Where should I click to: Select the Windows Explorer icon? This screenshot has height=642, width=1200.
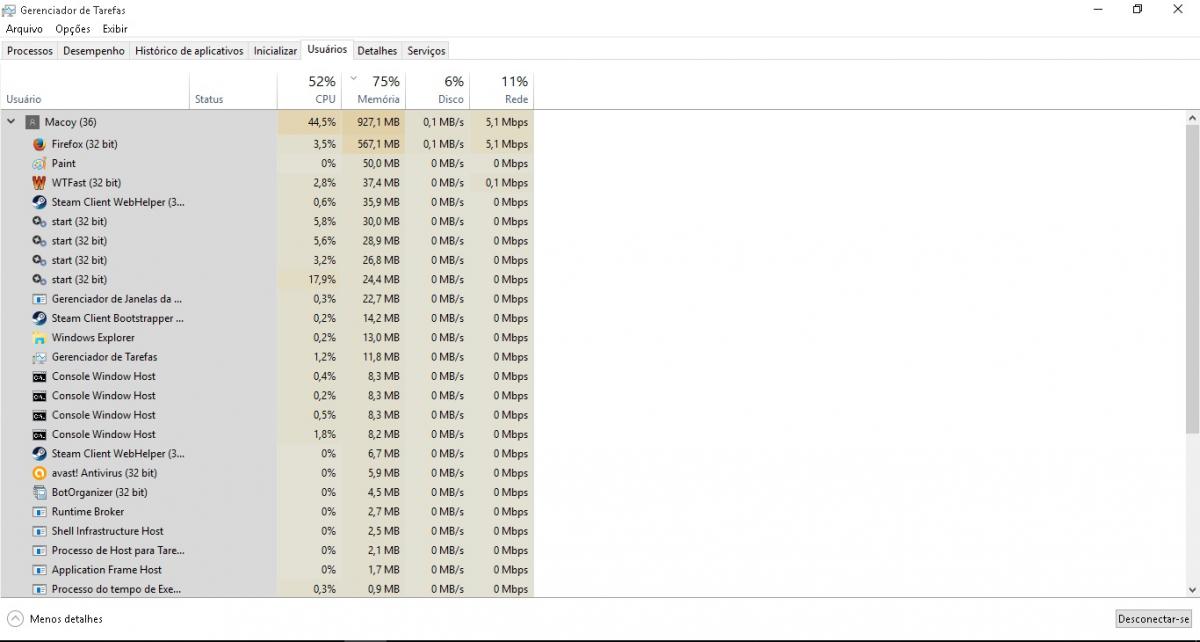point(38,337)
